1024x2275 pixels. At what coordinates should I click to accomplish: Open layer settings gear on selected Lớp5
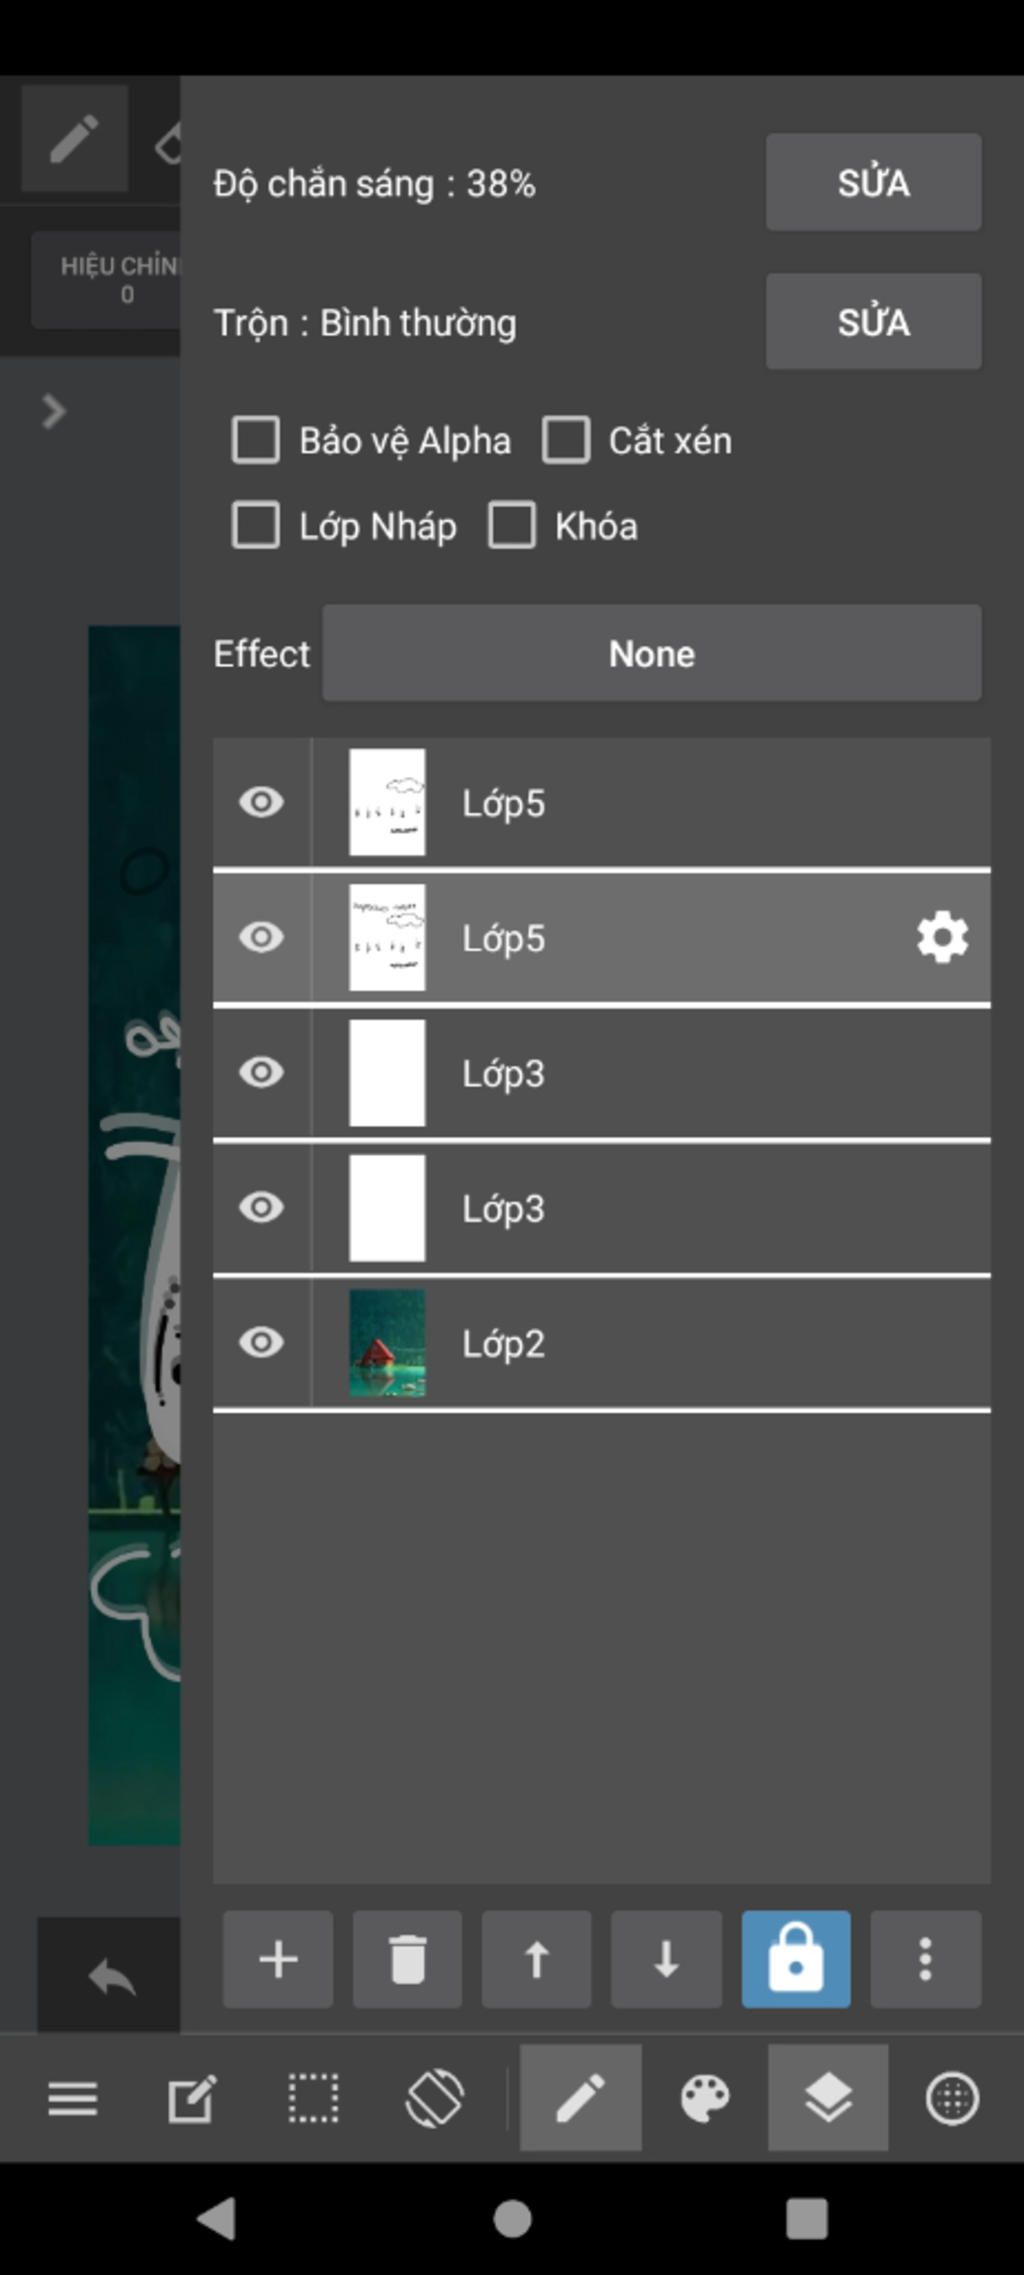942,938
